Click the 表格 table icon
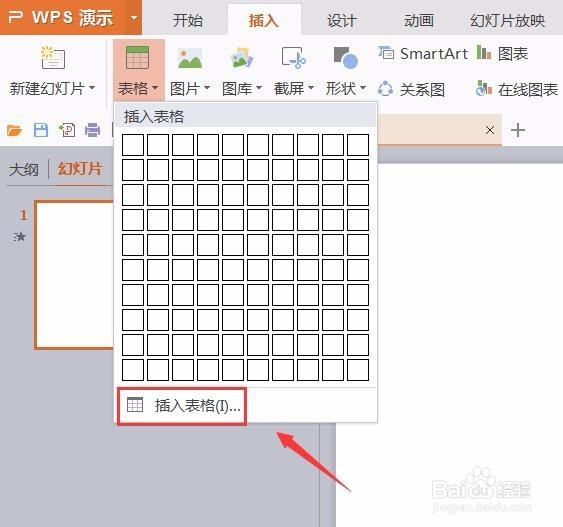Image resolution: width=563 pixels, height=527 pixels. 138,57
